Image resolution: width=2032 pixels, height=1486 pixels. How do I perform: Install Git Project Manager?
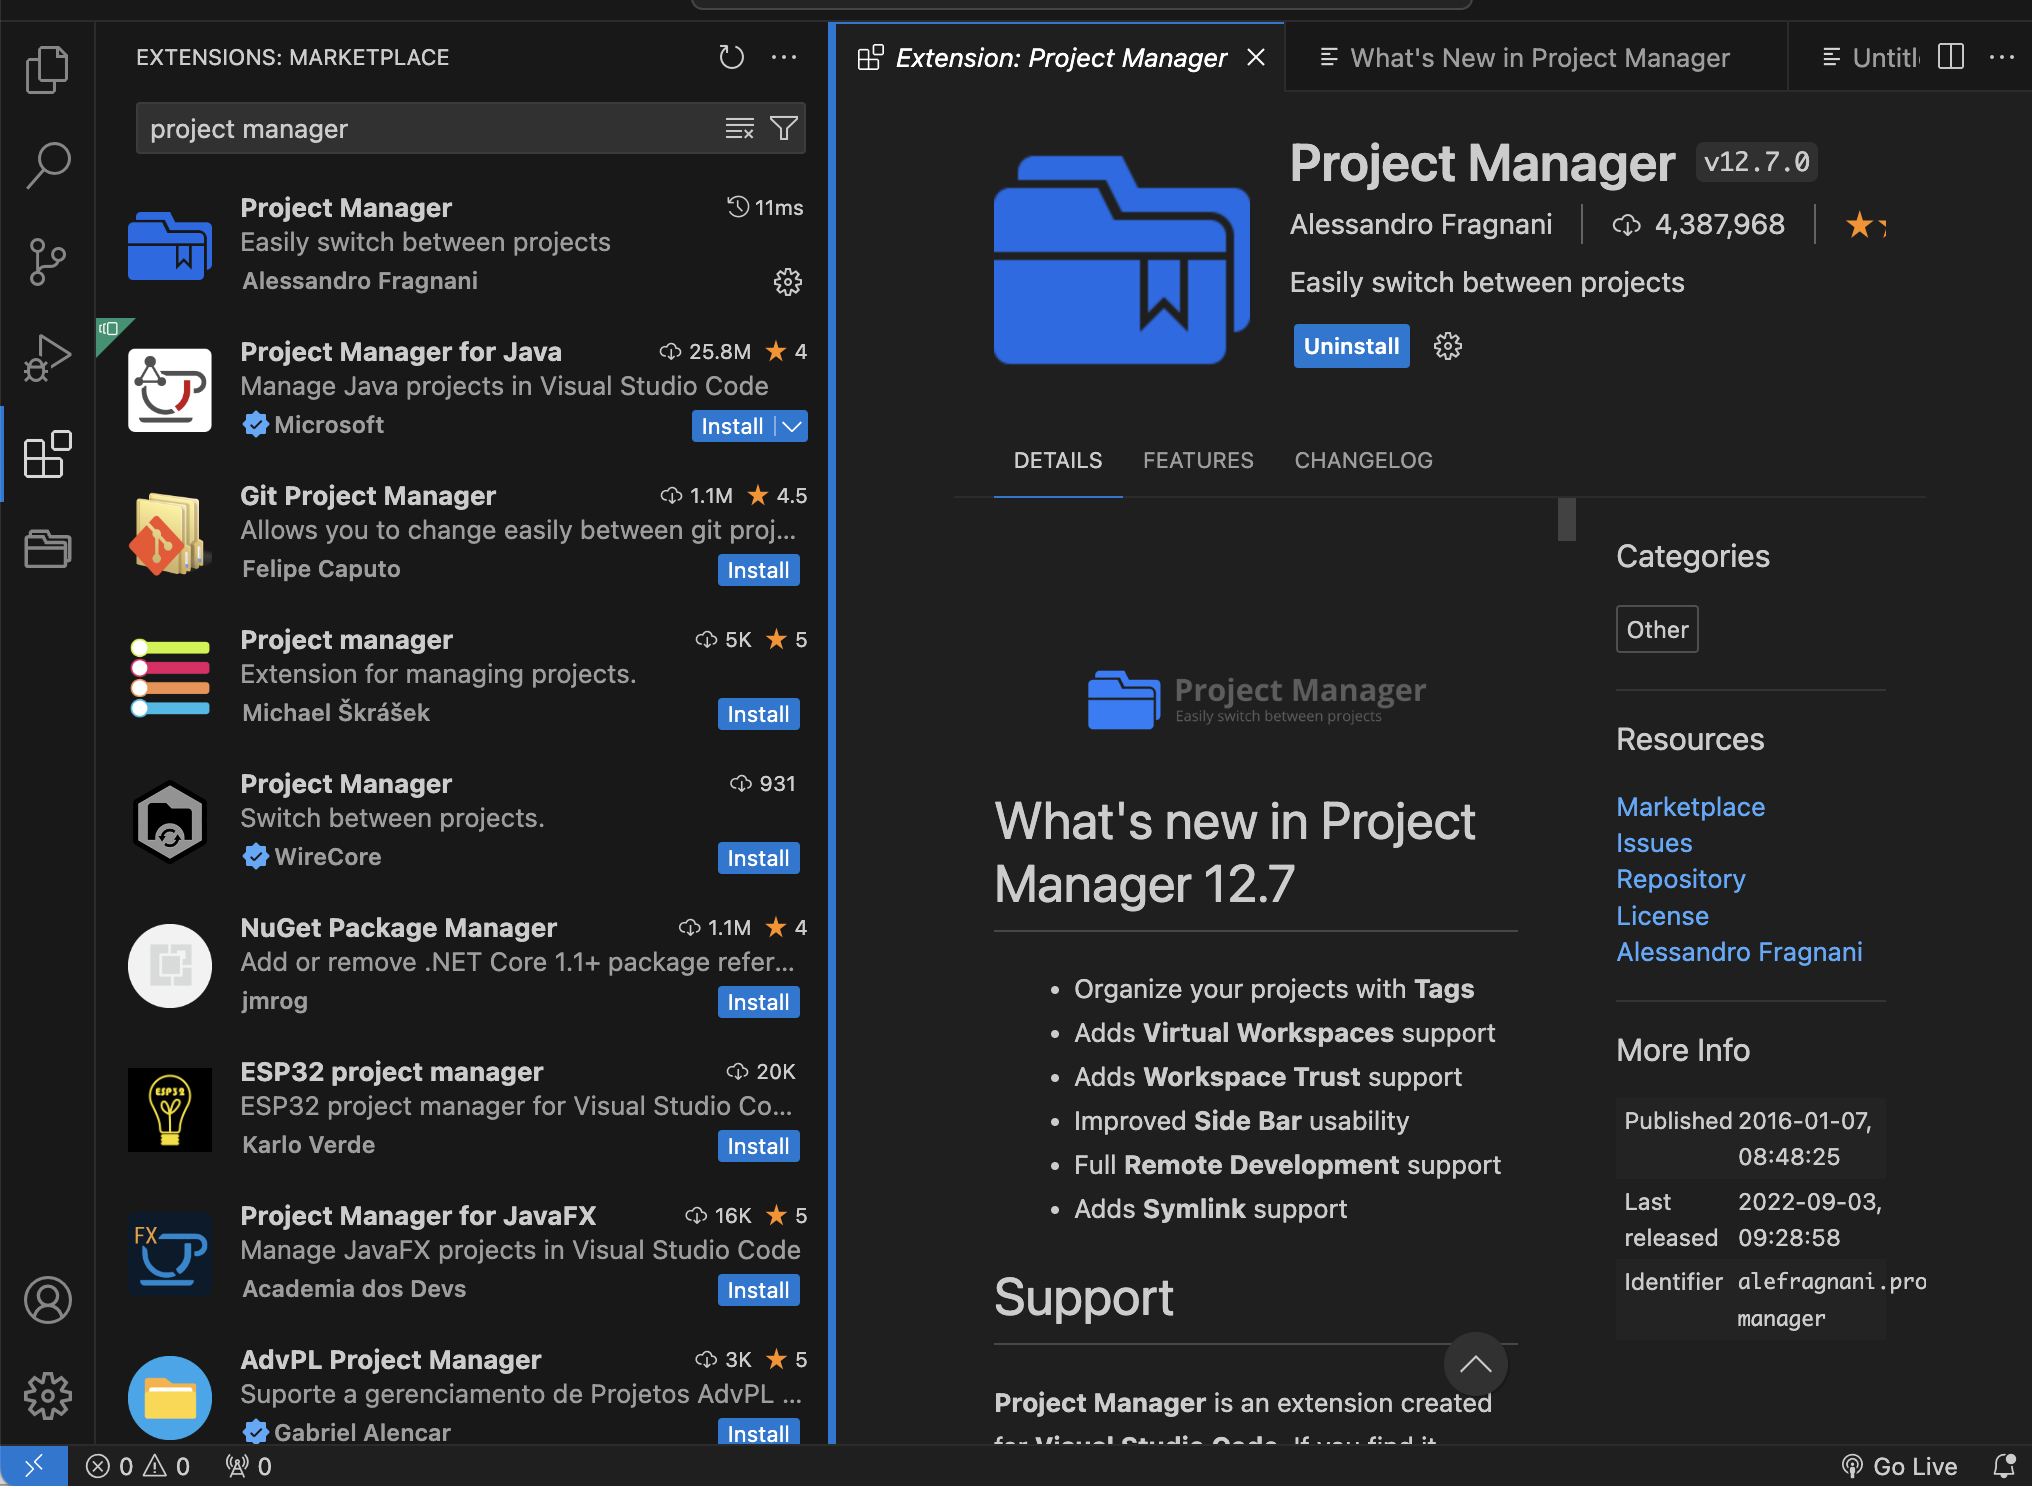758,570
